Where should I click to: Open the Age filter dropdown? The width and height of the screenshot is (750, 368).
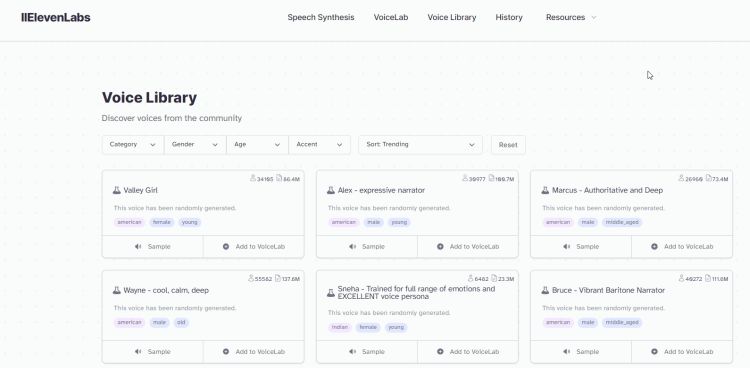pyautogui.click(x=257, y=145)
